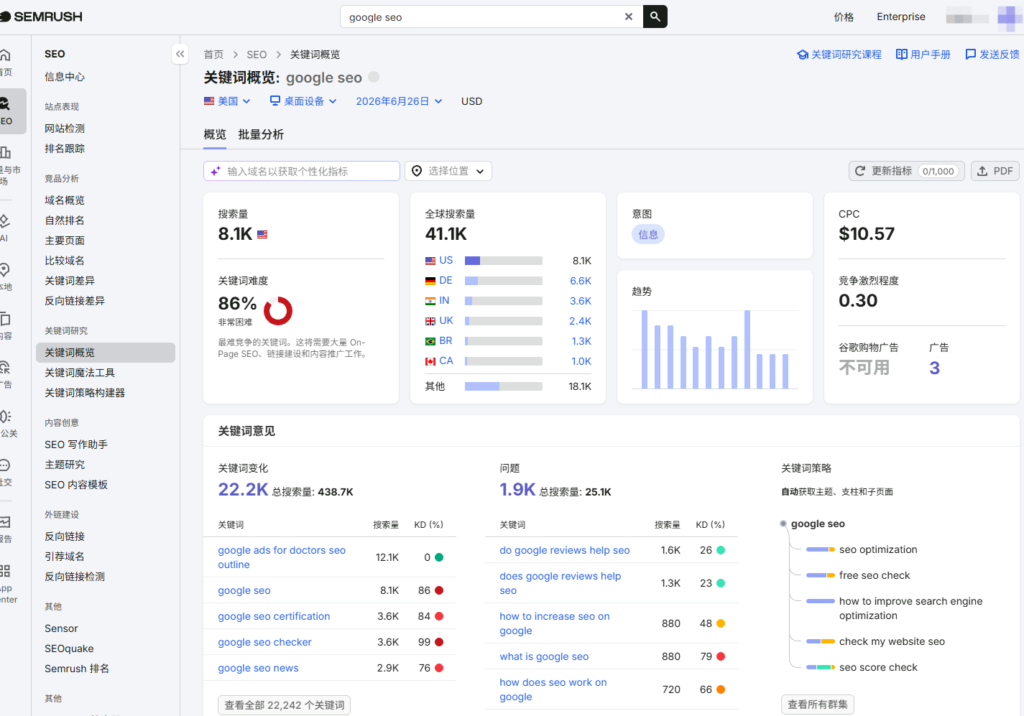Click the user avatar in the header
Viewport: 1024px width, 716px height.
pyautogui.click(x=1010, y=18)
